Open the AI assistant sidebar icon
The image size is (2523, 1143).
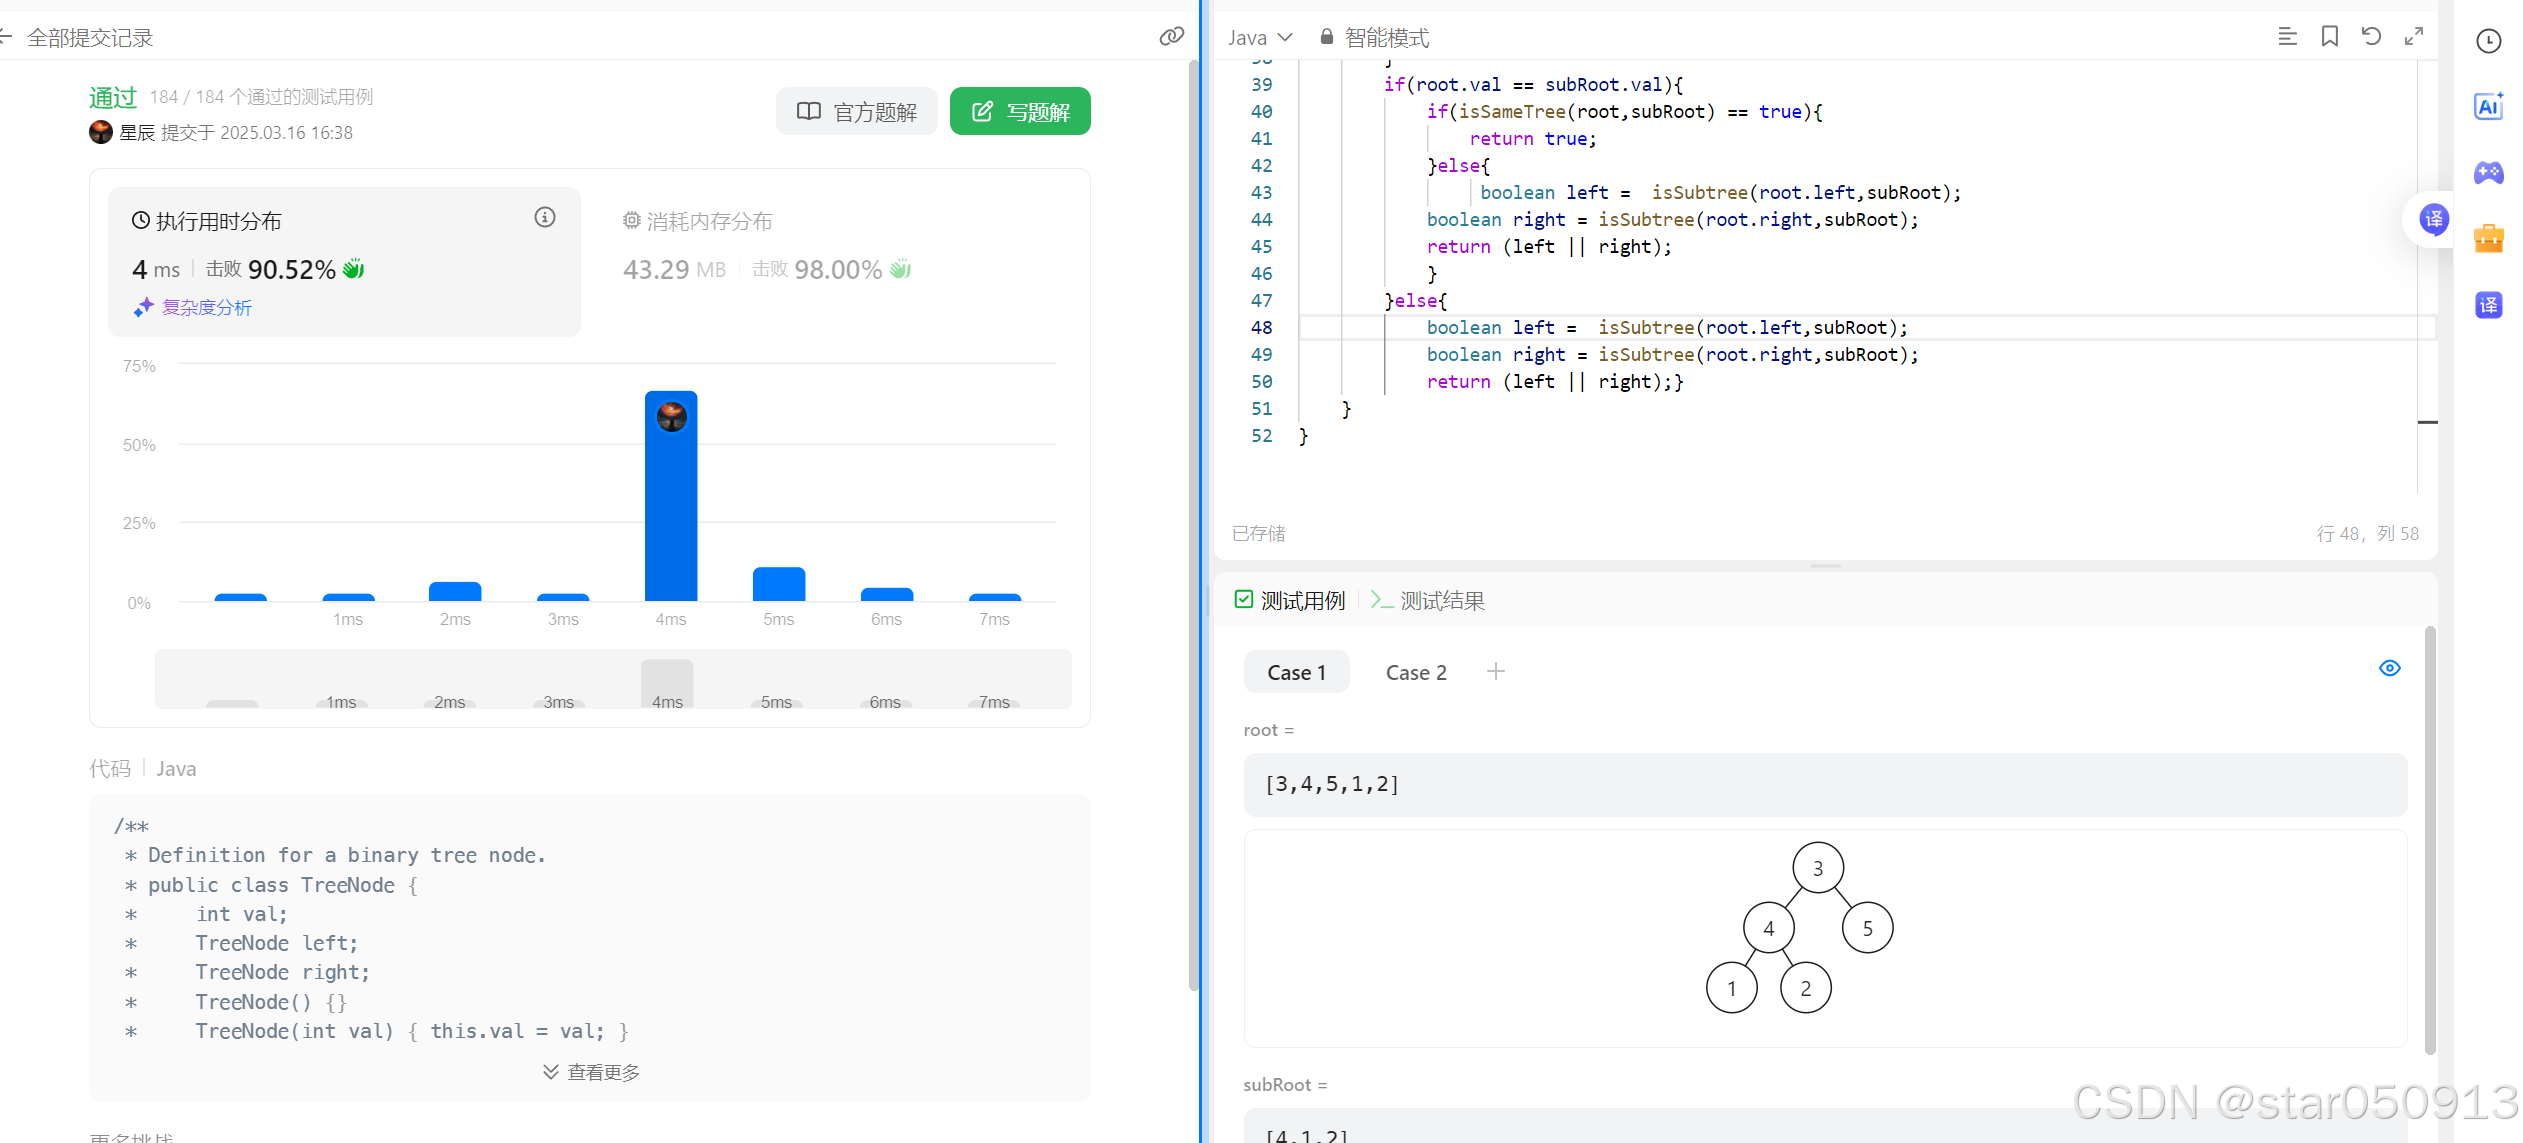pos(2488,106)
